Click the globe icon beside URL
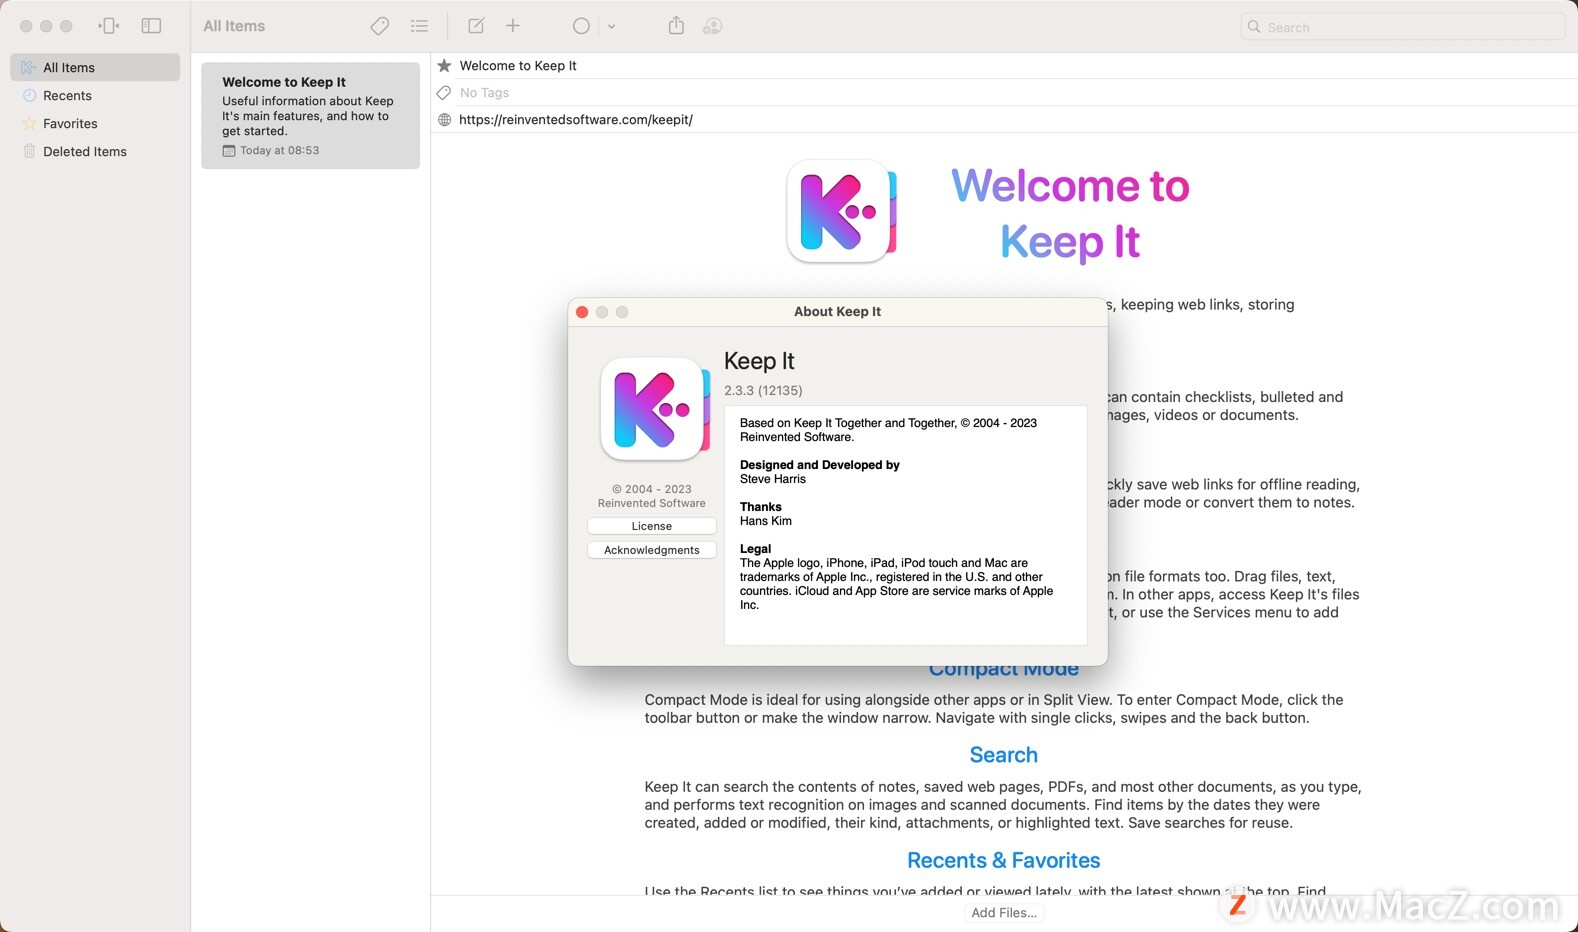Image resolution: width=1578 pixels, height=932 pixels. pos(444,119)
